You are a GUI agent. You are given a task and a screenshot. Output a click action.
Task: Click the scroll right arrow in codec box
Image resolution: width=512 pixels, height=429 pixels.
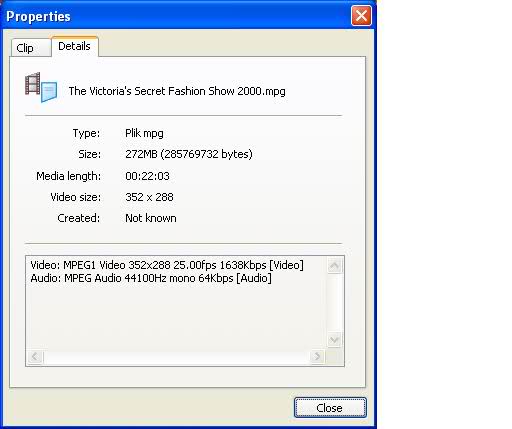click(x=317, y=357)
